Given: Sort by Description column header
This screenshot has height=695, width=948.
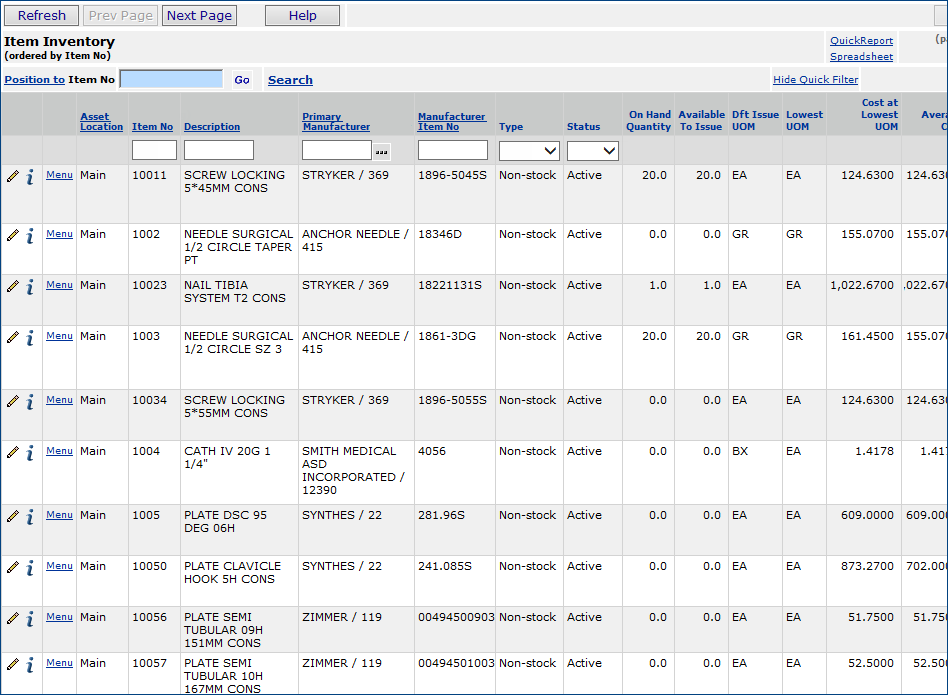Looking at the screenshot, I should [212, 127].
